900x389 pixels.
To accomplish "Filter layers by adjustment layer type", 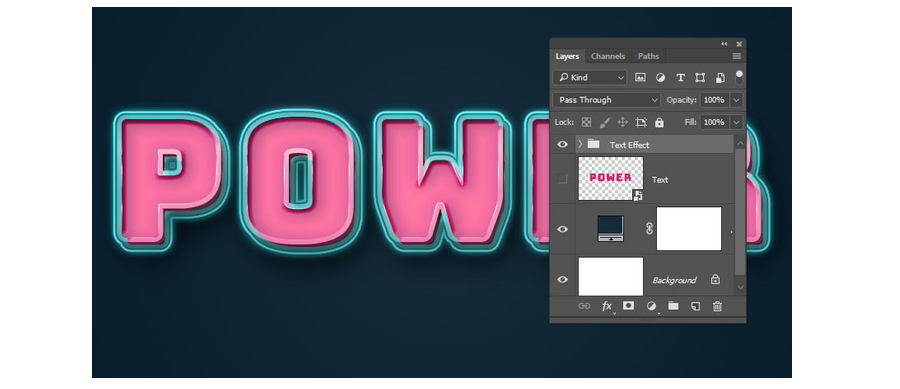I will point(661,77).
